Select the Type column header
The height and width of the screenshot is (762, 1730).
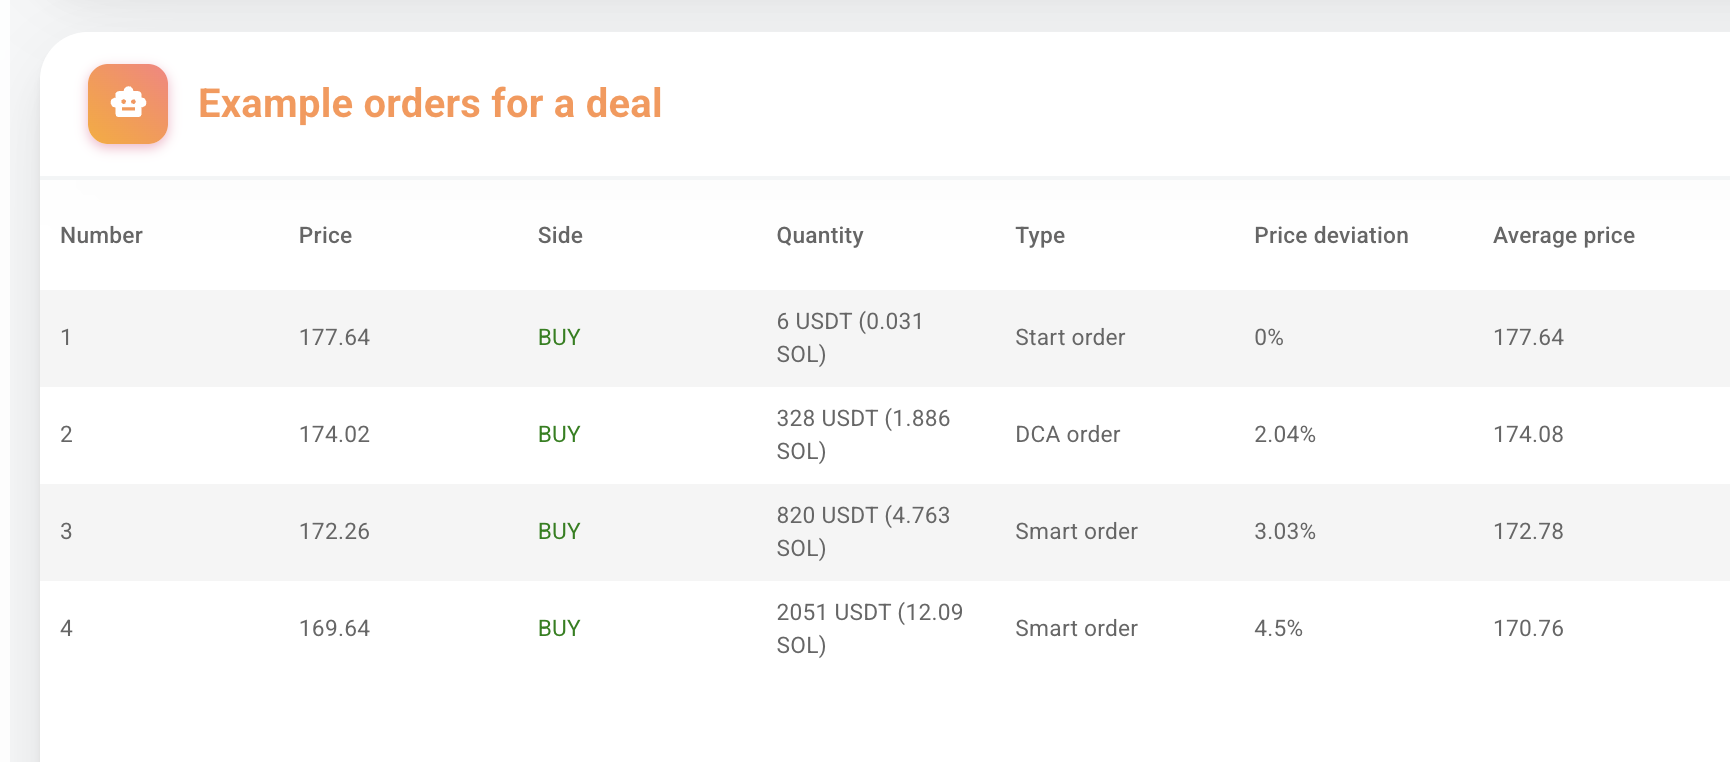tap(1040, 236)
